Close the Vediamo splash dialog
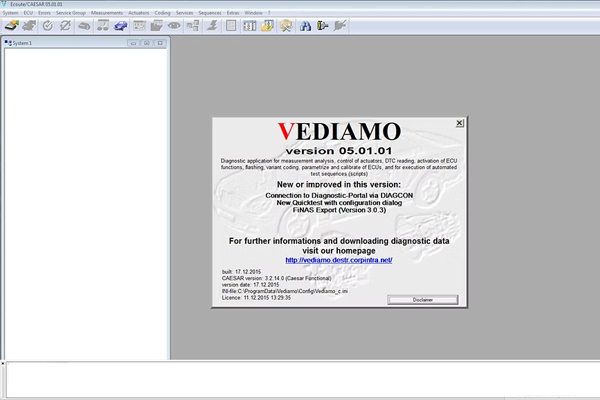Screen dimensions: 600x400 pyautogui.click(x=459, y=123)
